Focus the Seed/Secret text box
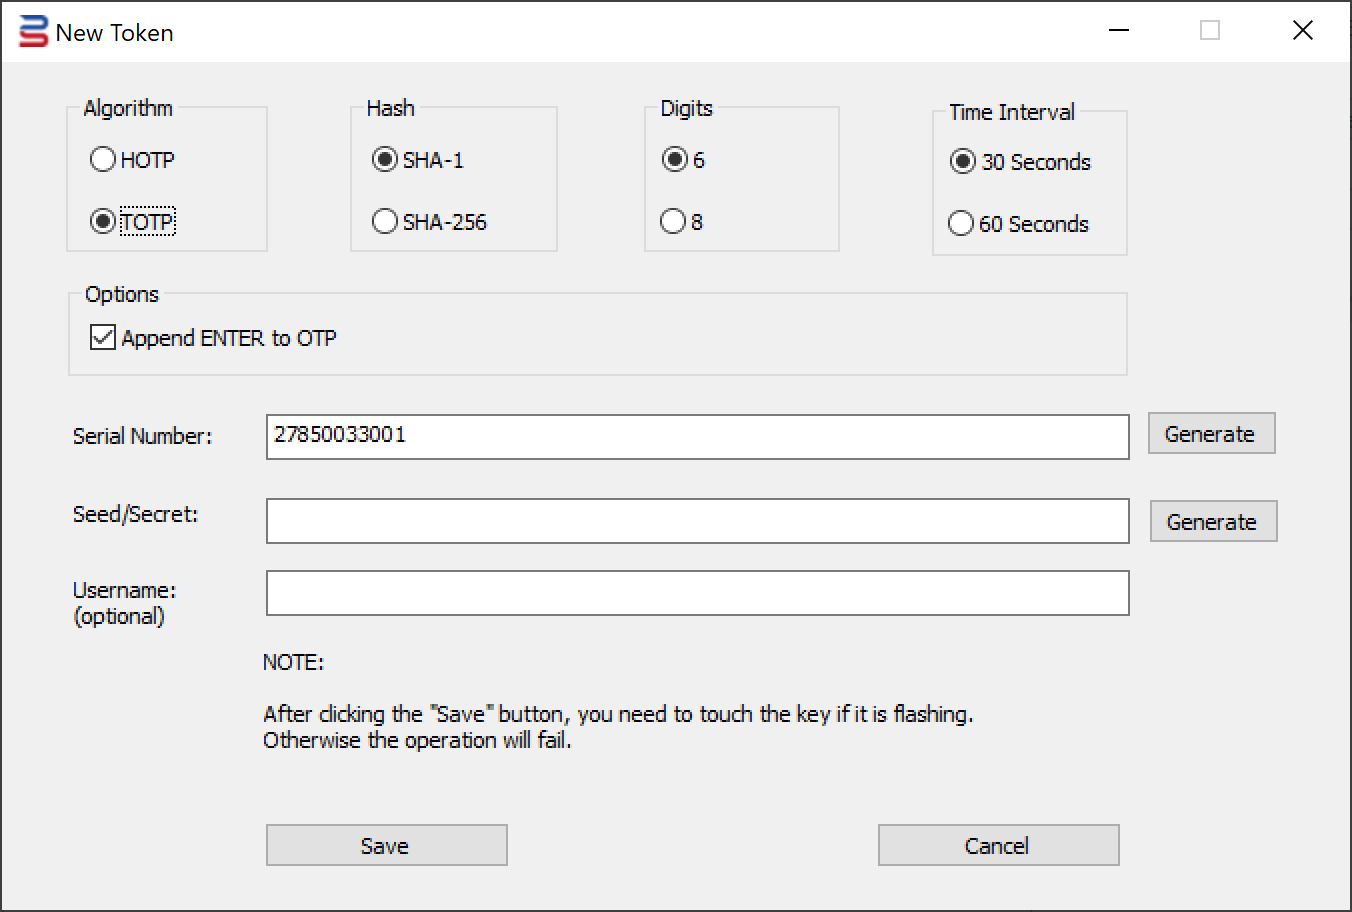The width and height of the screenshot is (1352, 912). tap(697, 521)
